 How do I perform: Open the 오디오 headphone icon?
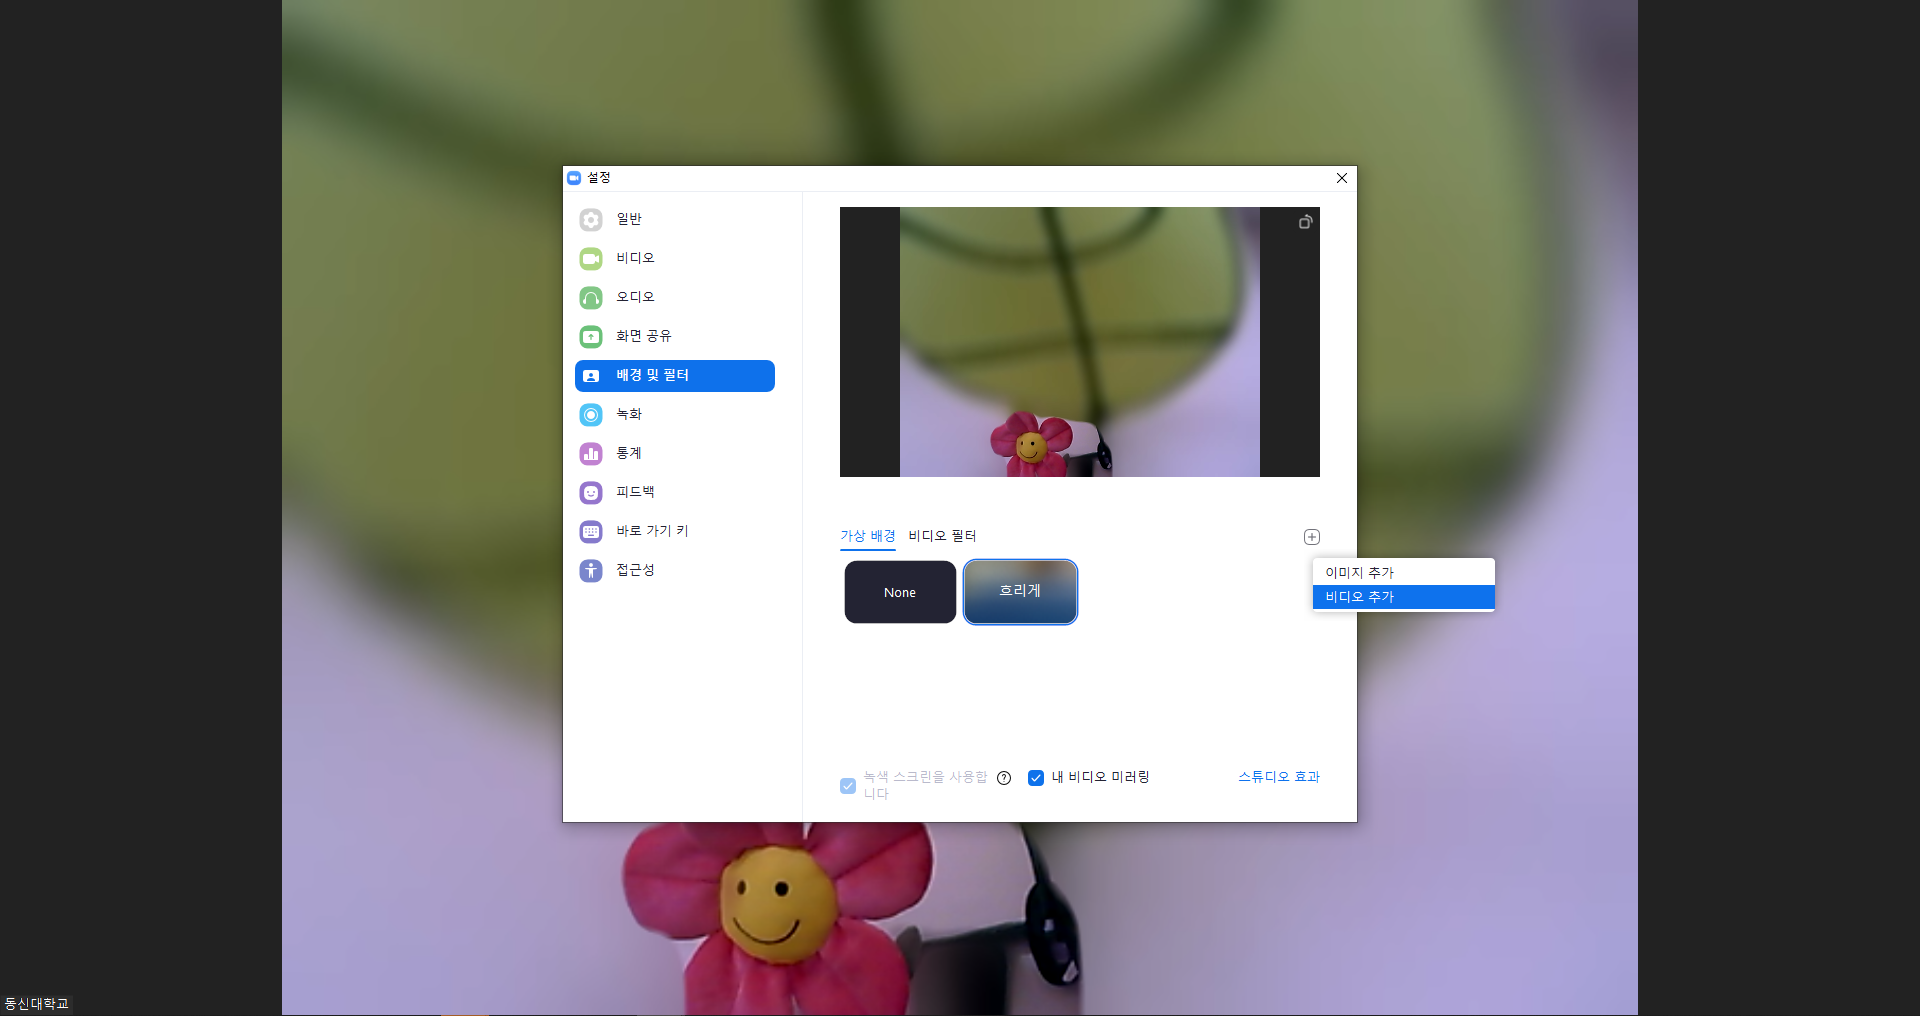click(591, 297)
